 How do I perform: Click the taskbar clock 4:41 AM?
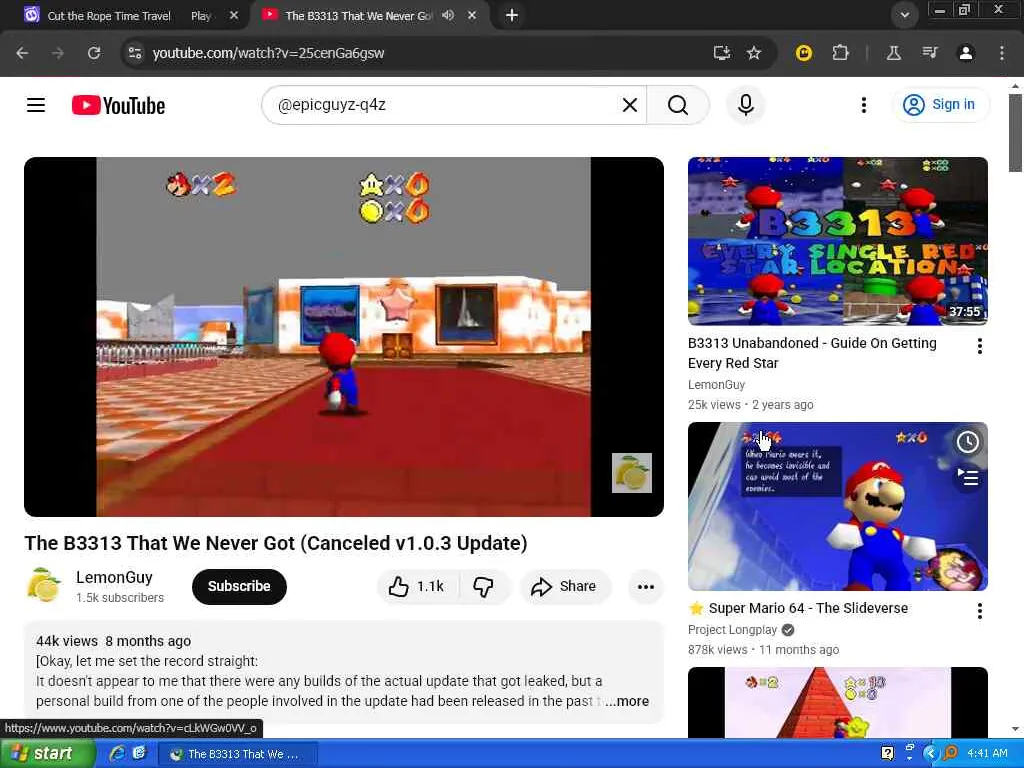pyautogui.click(x=987, y=754)
